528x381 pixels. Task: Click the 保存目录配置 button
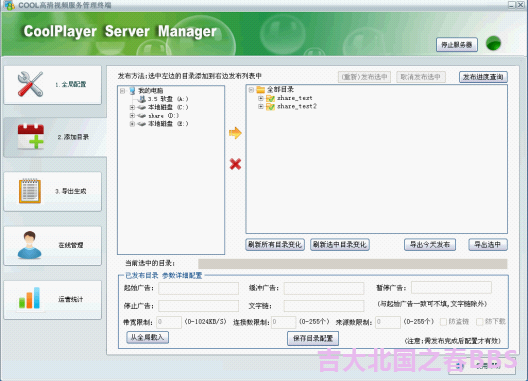[313, 338]
